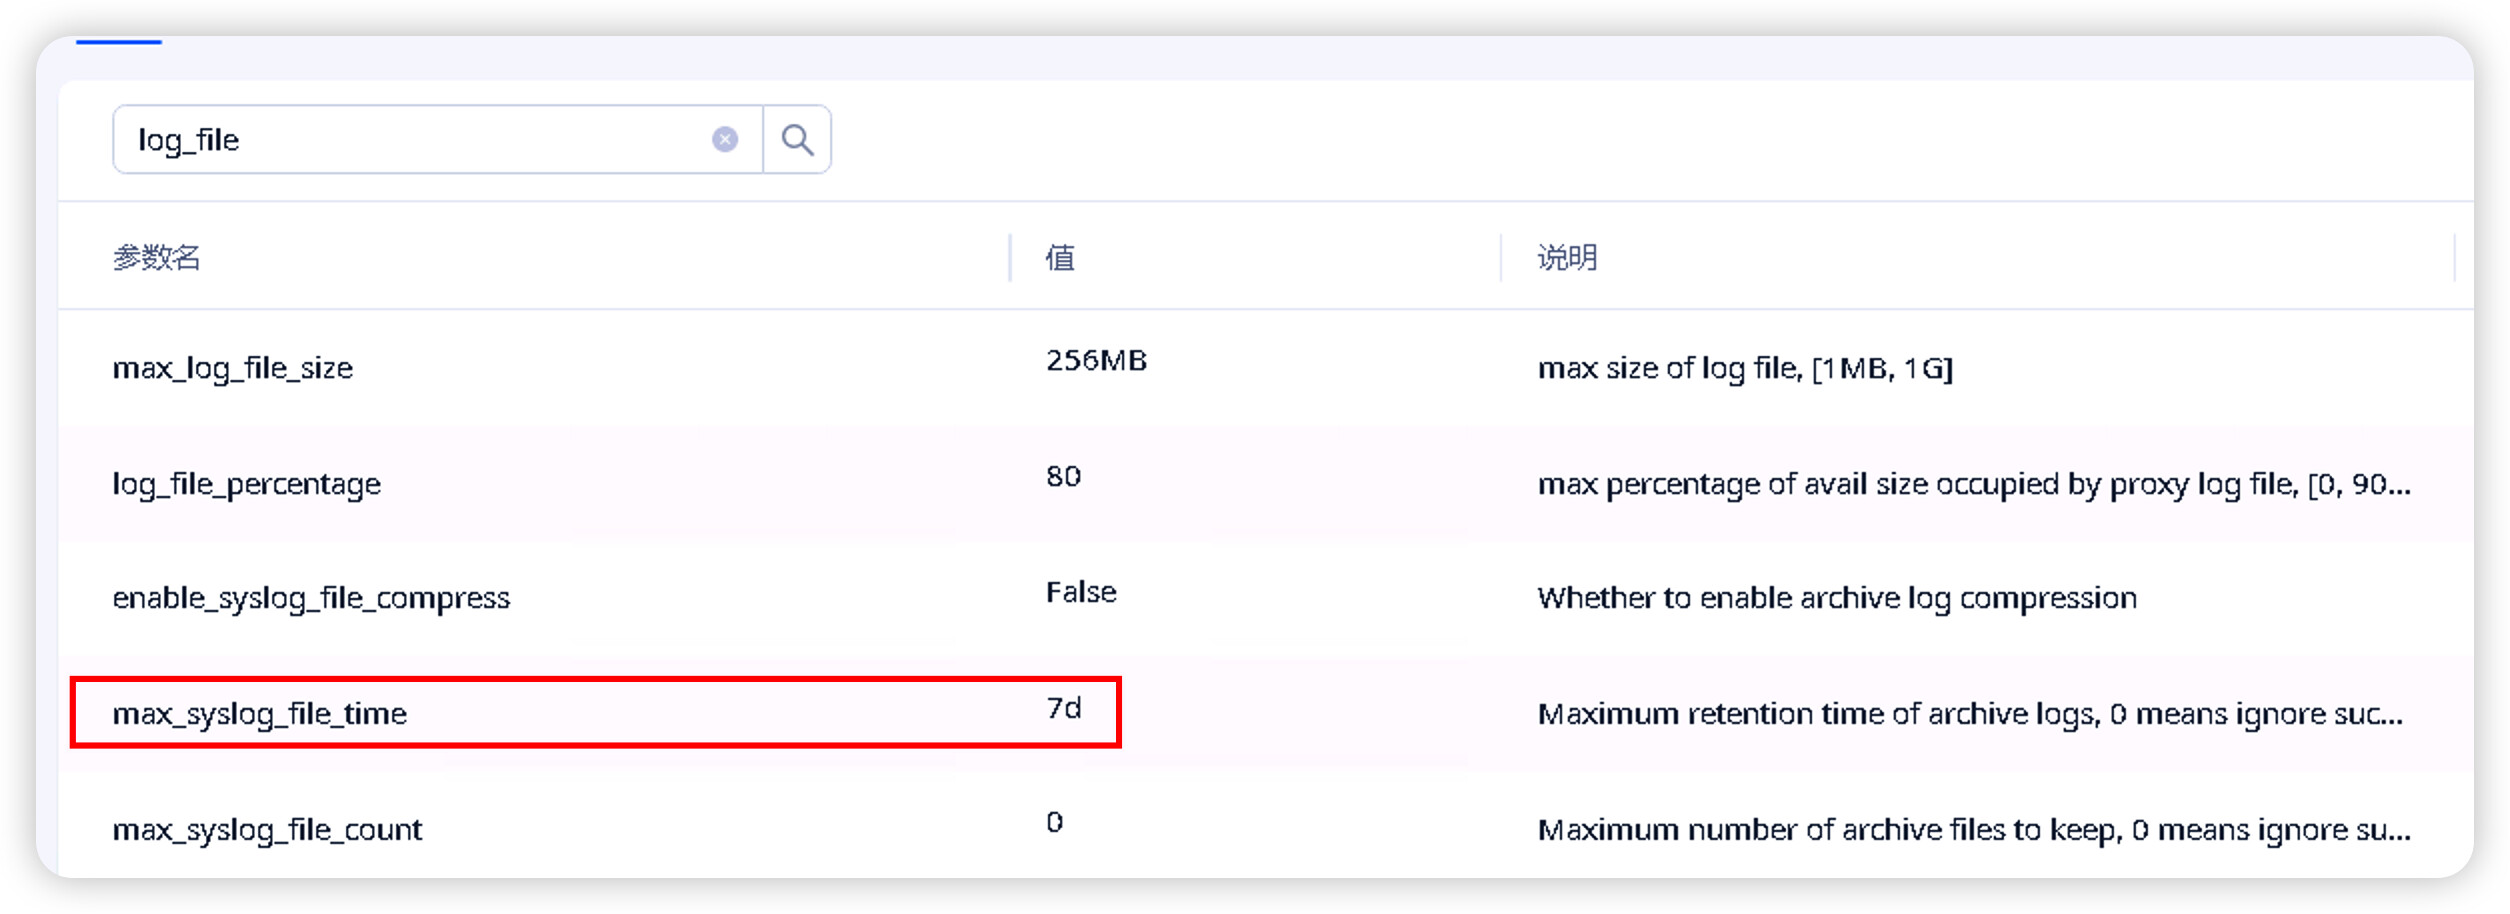
Task: Click the value 80 for log_file_percentage
Action: [x=1063, y=476]
